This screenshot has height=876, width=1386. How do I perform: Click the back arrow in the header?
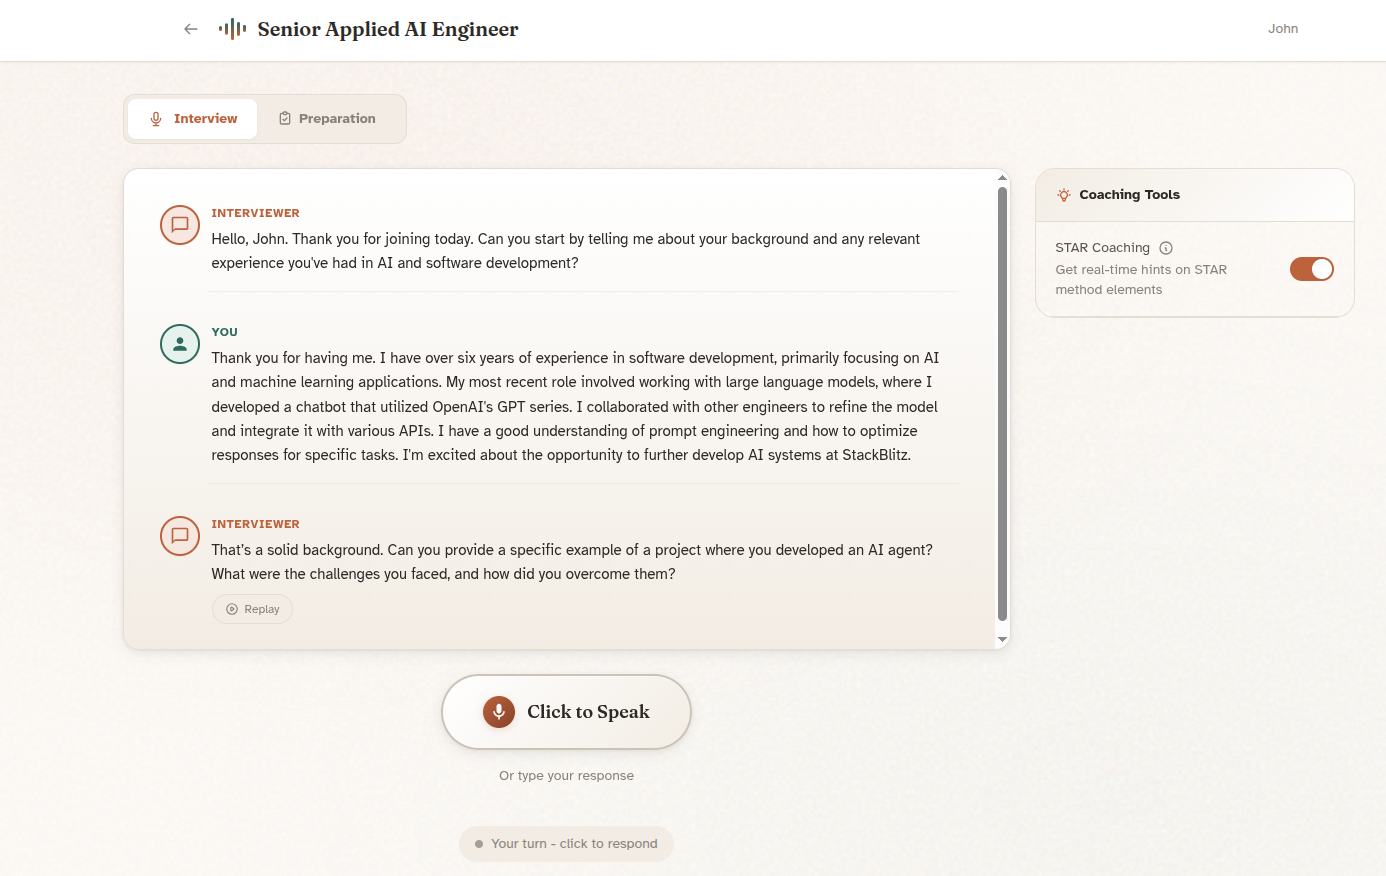tap(191, 29)
